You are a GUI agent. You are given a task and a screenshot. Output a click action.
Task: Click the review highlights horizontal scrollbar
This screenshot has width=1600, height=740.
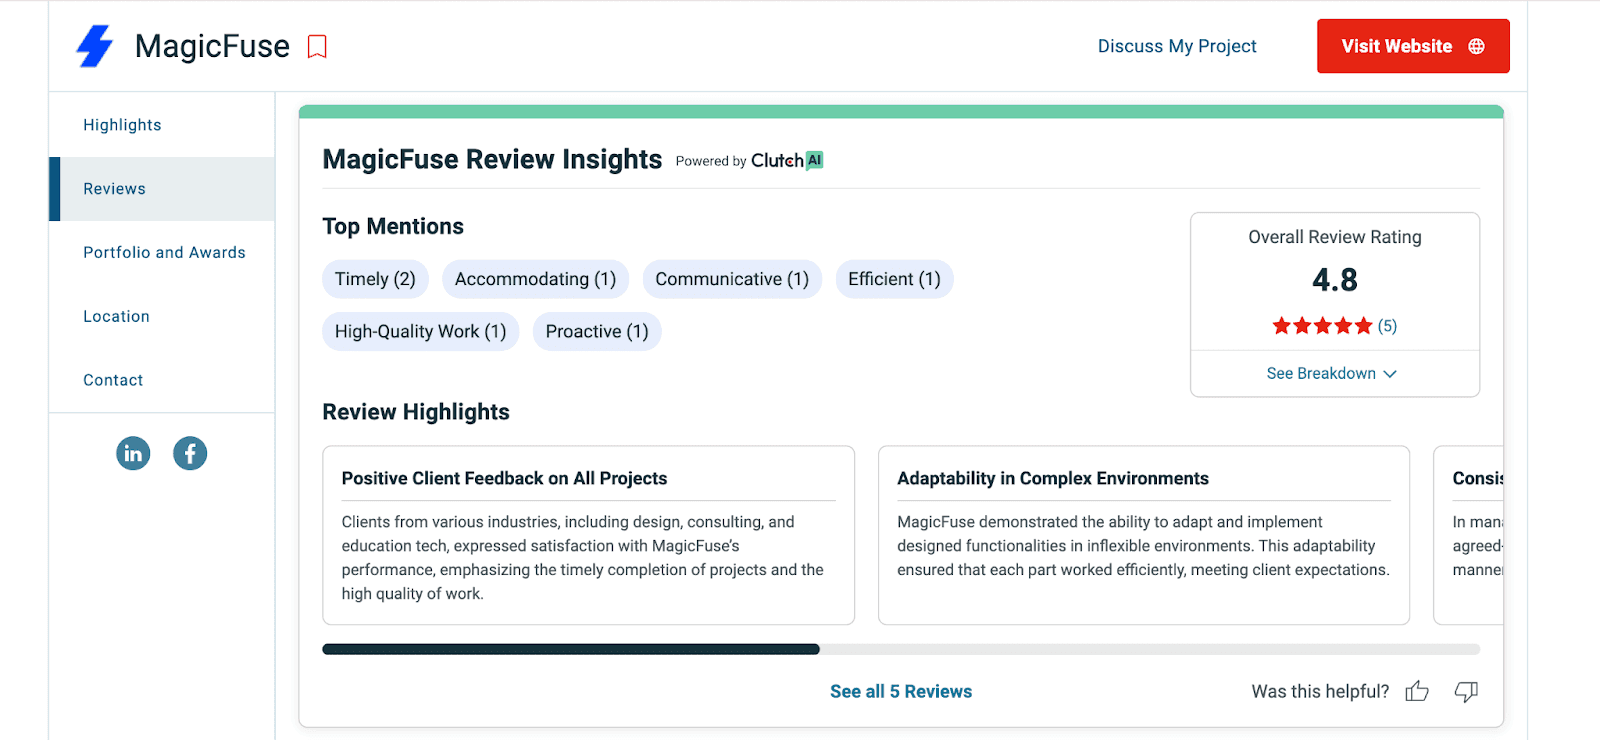[x=570, y=650]
